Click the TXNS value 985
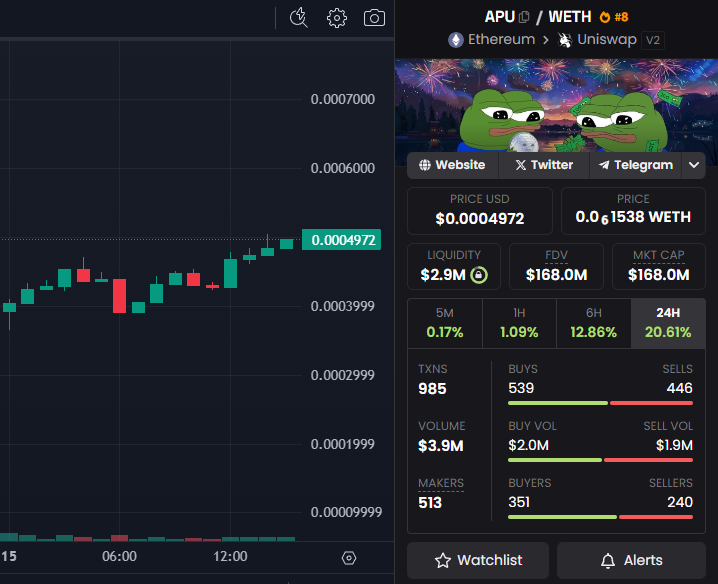Viewport: 718px width, 584px height. tap(432, 389)
